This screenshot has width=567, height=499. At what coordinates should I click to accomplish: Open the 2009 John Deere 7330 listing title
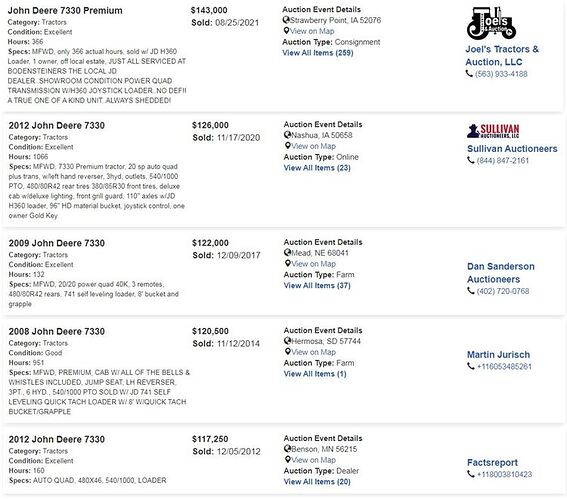click(57, 243)
